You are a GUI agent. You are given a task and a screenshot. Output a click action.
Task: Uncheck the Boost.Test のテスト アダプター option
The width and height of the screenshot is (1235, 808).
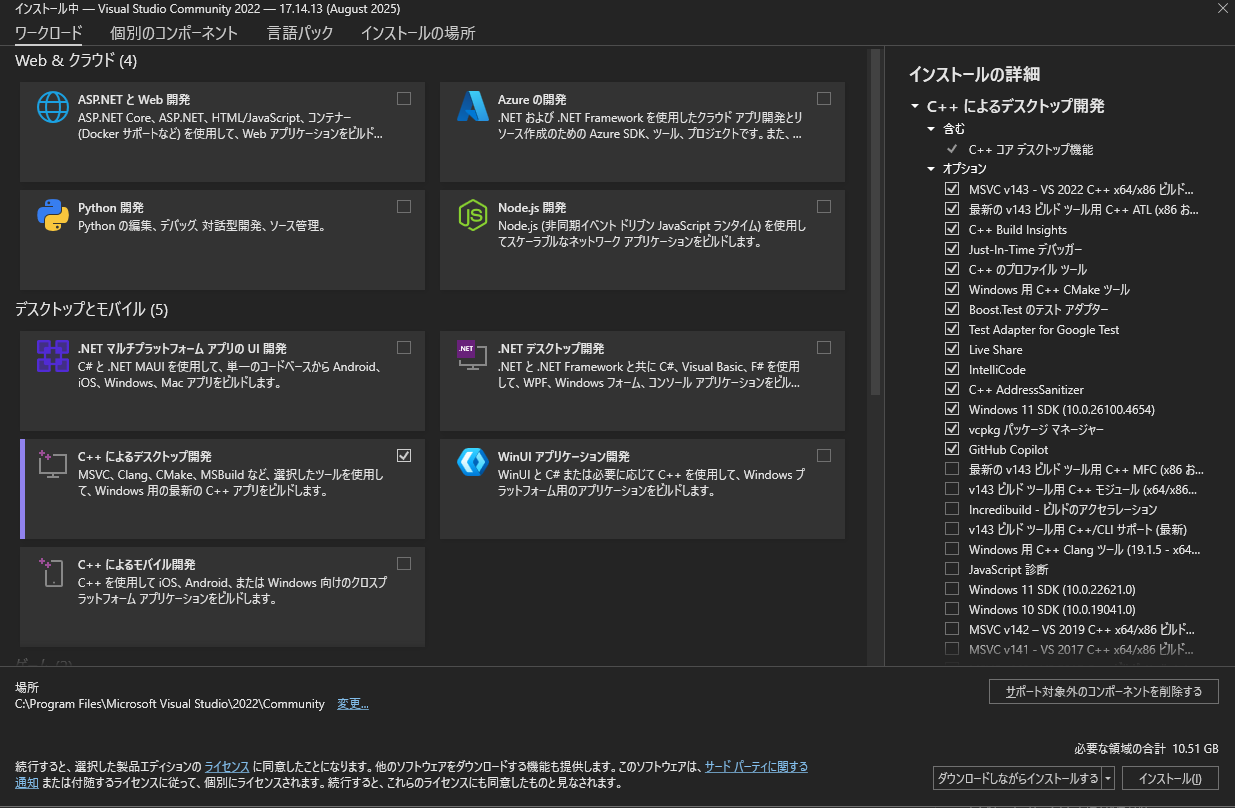tap(952, 309)
